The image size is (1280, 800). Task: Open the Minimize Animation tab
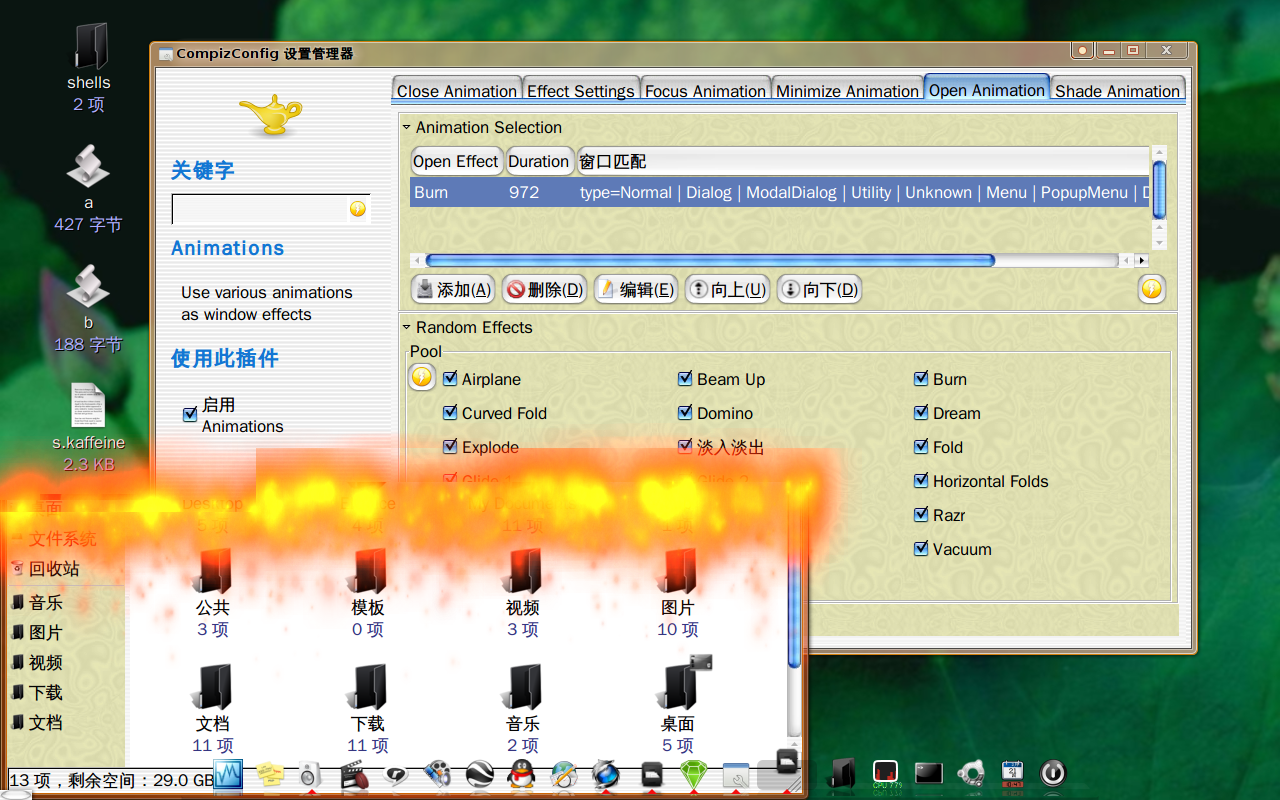847,90
